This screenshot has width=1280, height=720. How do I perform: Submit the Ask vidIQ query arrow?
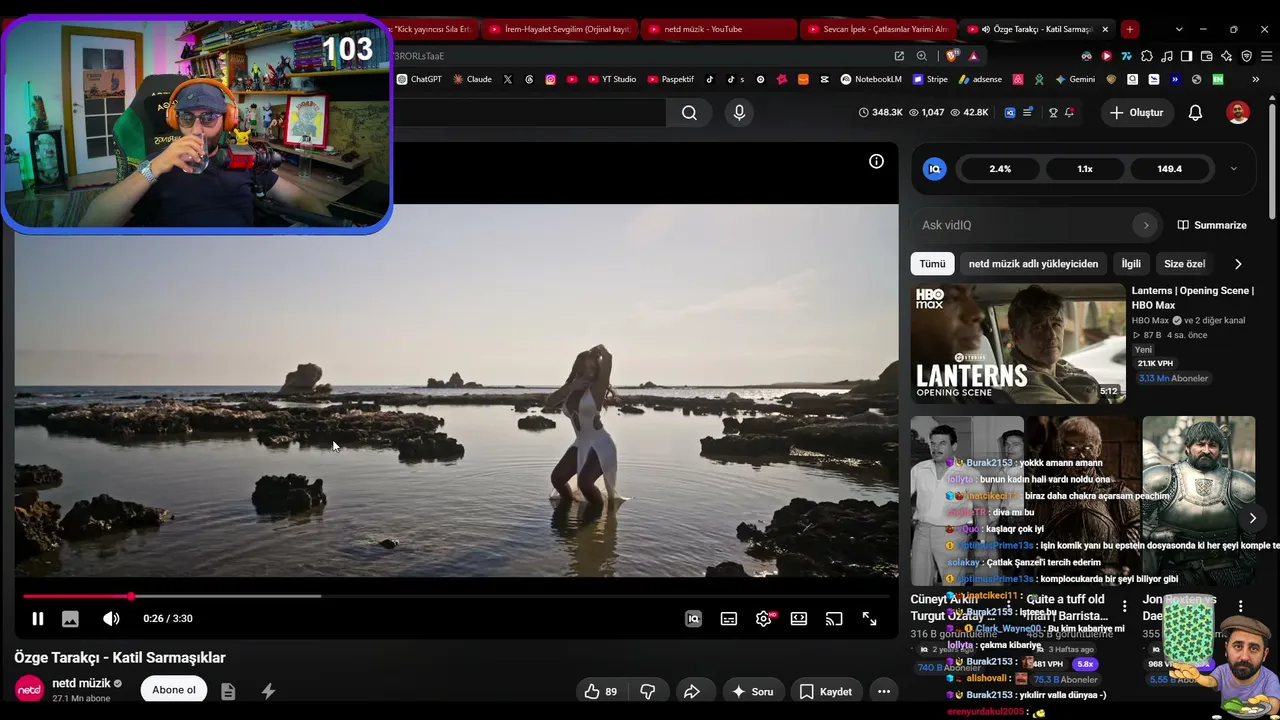tap(1146, 225)
